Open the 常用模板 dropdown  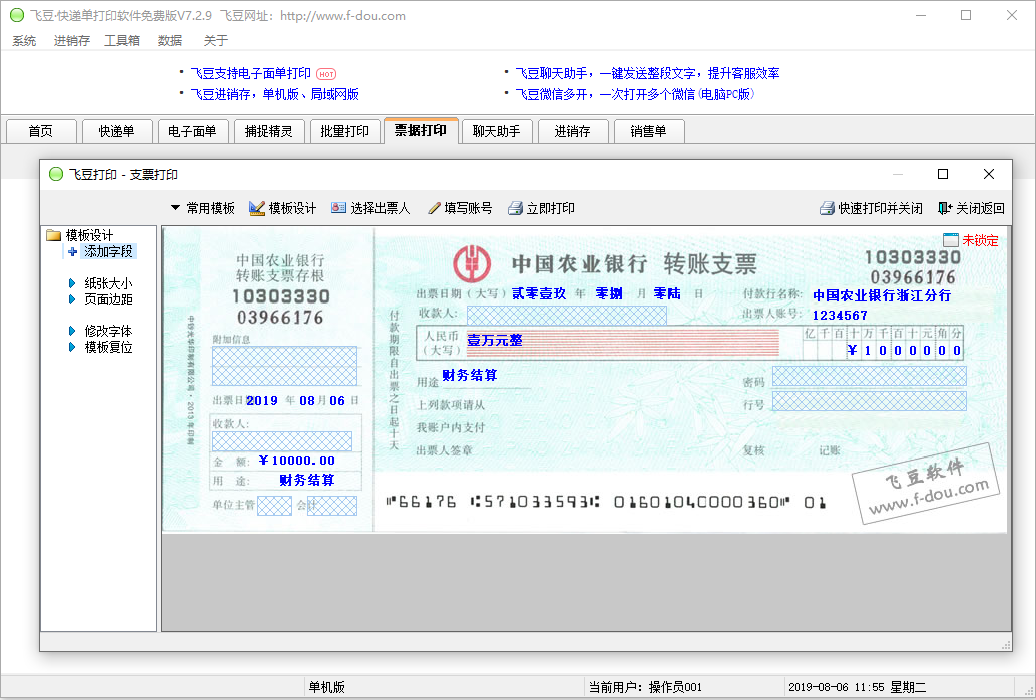202,208
